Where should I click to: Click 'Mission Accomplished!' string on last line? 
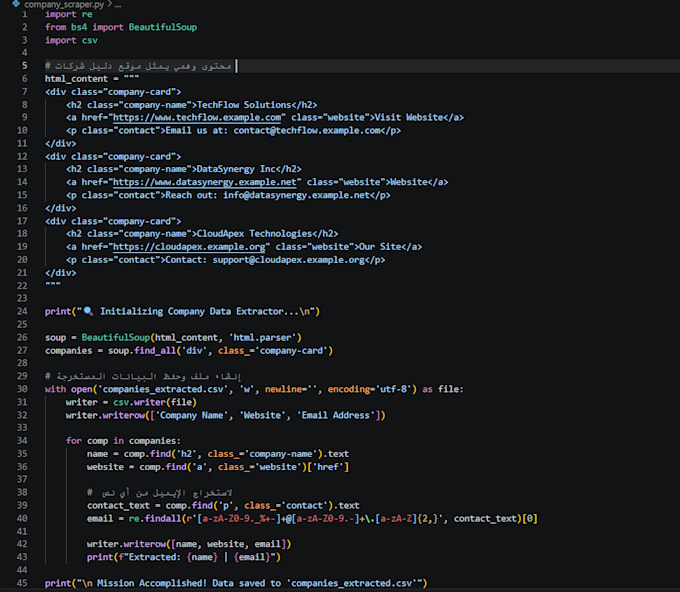click(152, 583)
